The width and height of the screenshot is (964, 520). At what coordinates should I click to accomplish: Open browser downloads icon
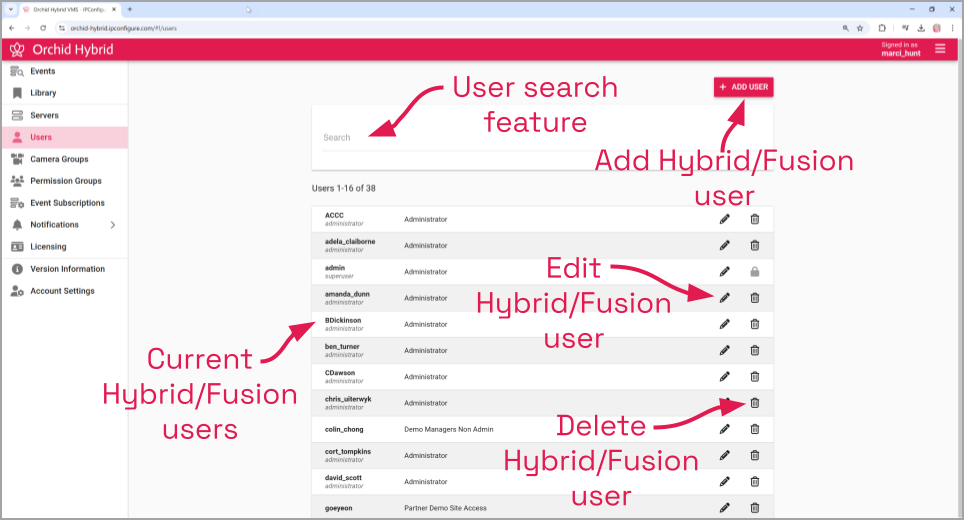pos(921,28)
